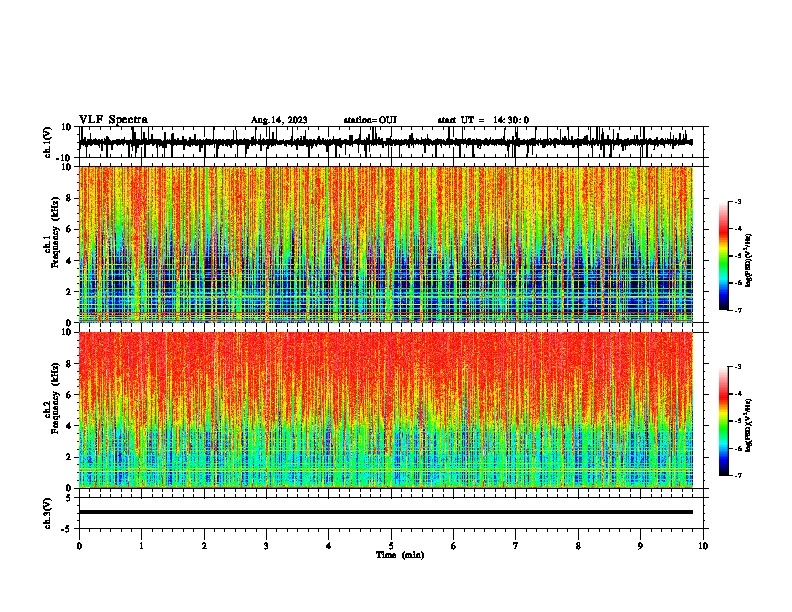
Task: Click the "ch.3(V)" axis label
Action: pos(48,513)
